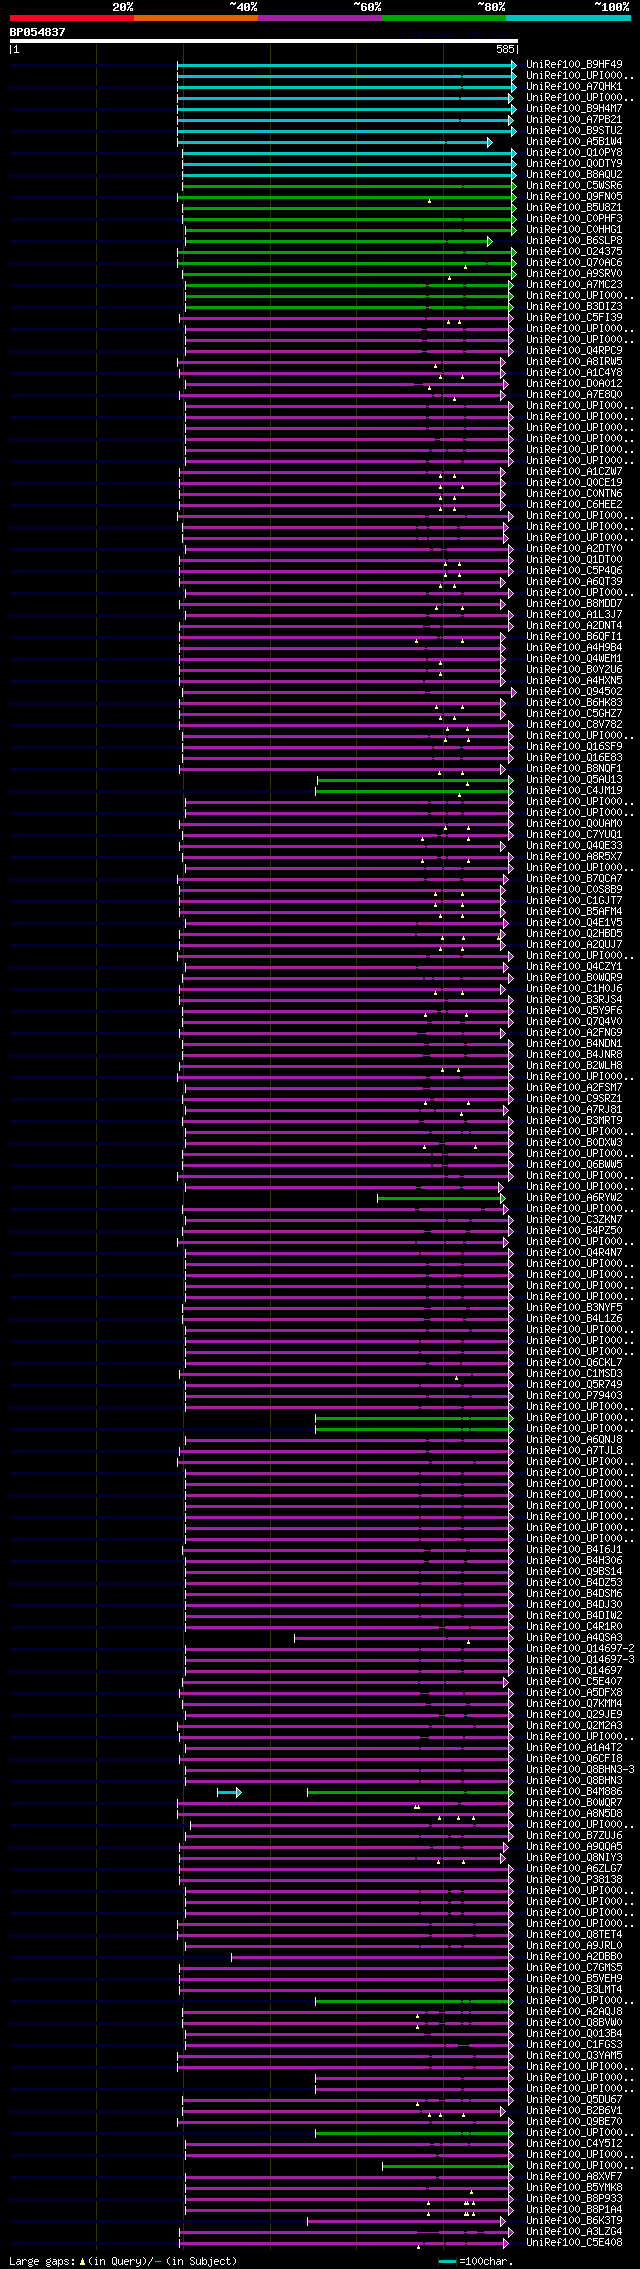Click hit label UniRef100_C5FI39

click(574, 317)
